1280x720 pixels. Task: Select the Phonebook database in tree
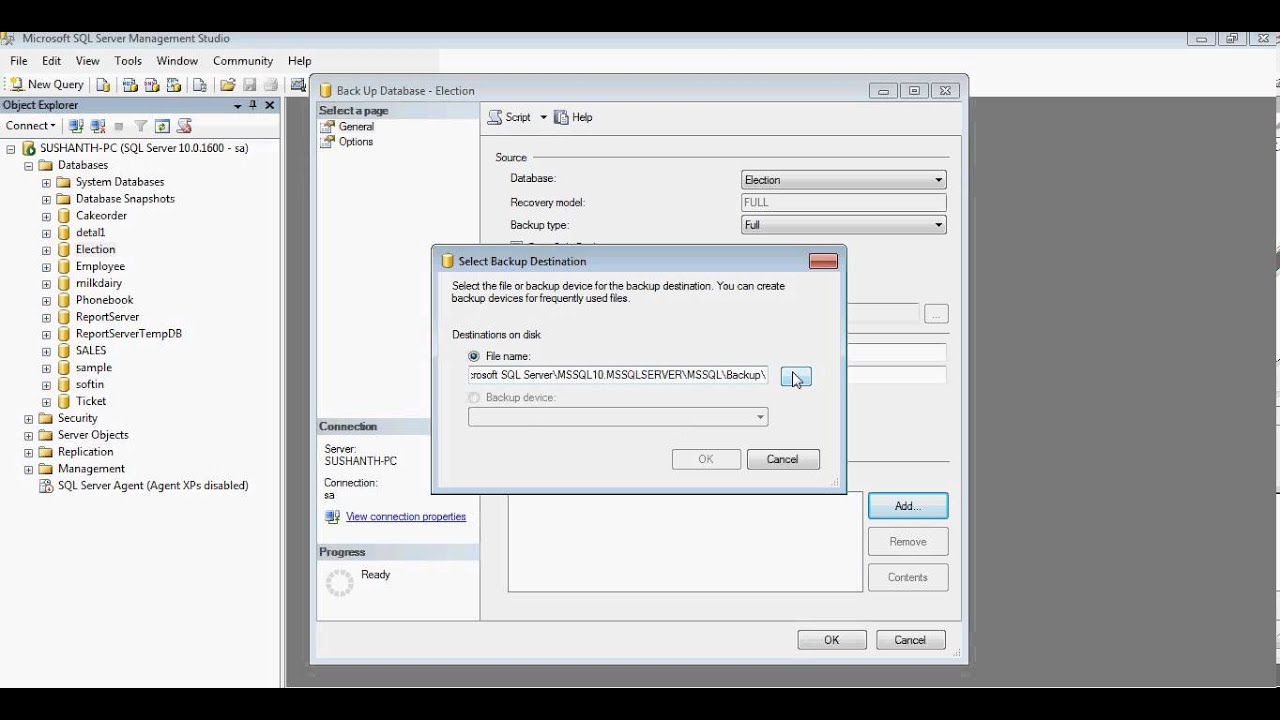pos(104,300)
